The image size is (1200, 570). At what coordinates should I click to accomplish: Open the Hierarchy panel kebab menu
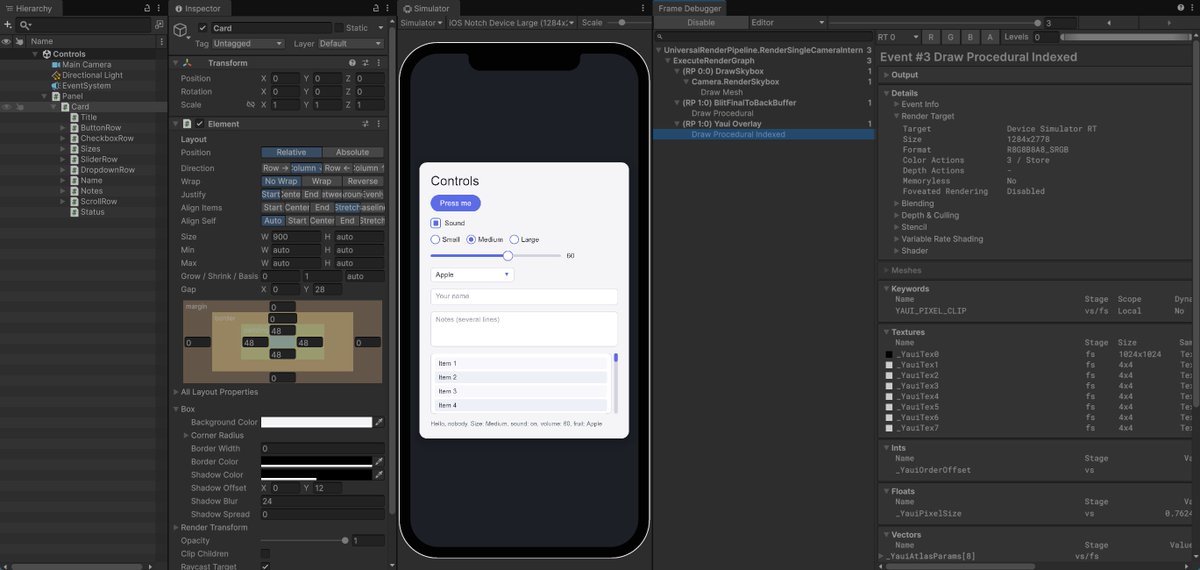(x=160, y=8)
